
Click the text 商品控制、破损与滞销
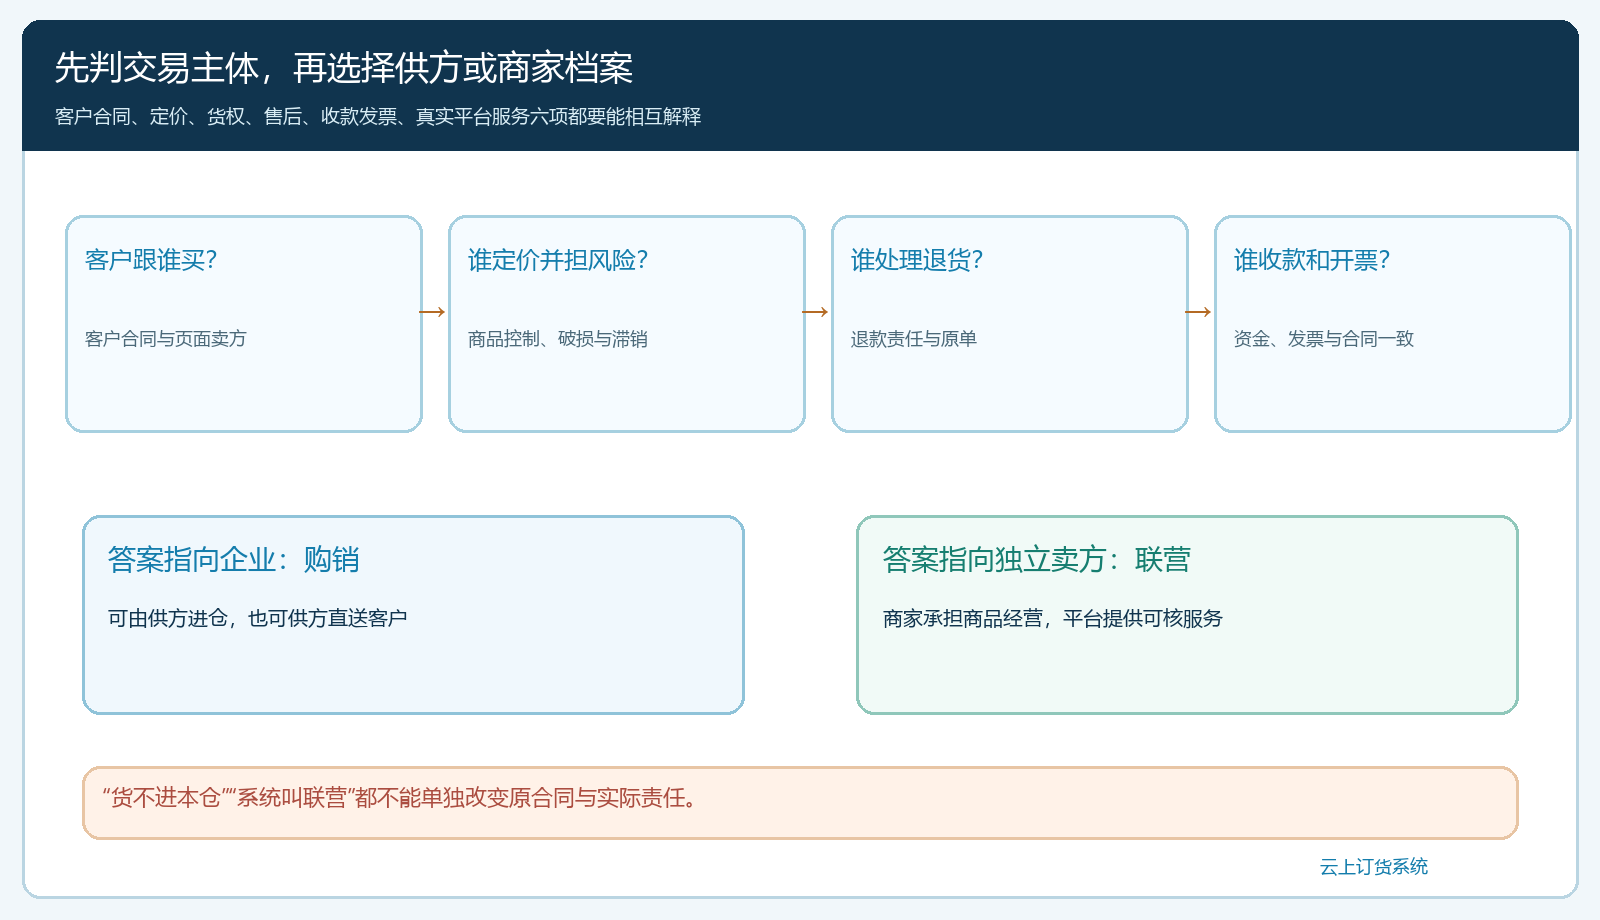tap(558, 339)
